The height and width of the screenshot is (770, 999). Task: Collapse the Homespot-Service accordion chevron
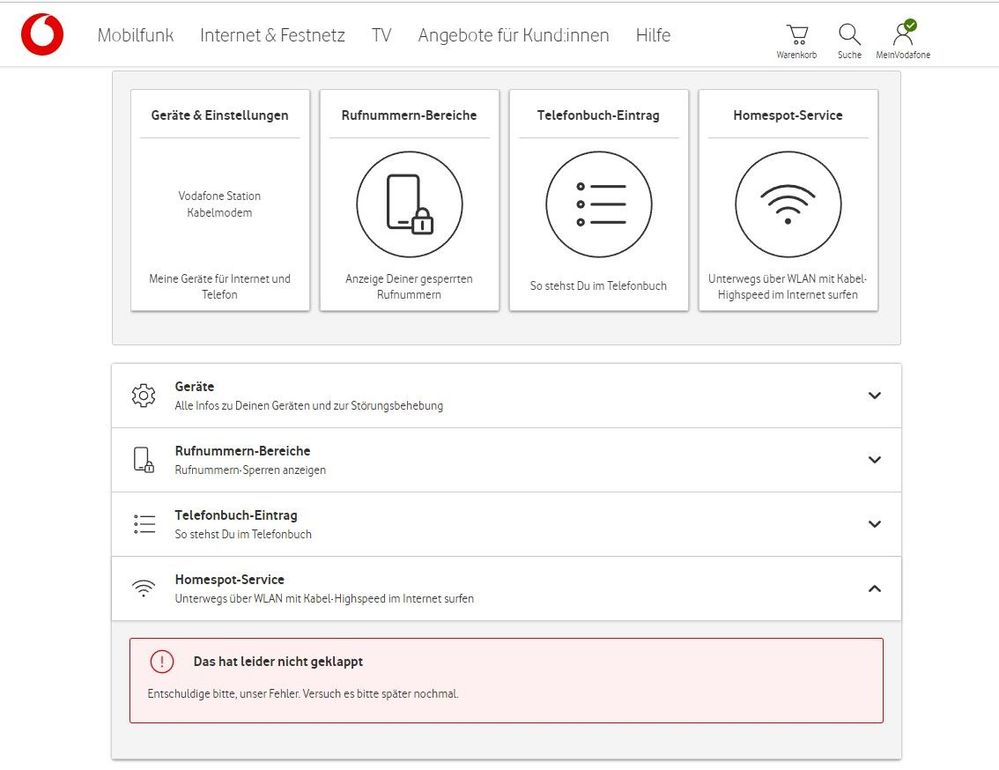(x=875, y=588)
